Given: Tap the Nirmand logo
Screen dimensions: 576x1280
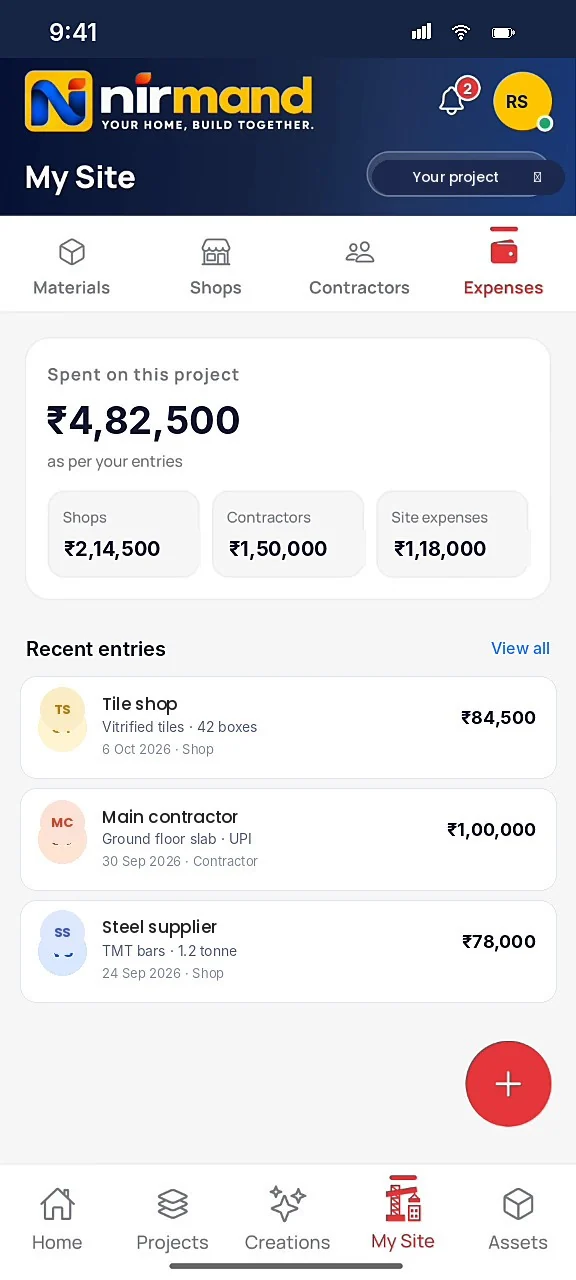Looking at the screenshot, I should tap(169, 102).
